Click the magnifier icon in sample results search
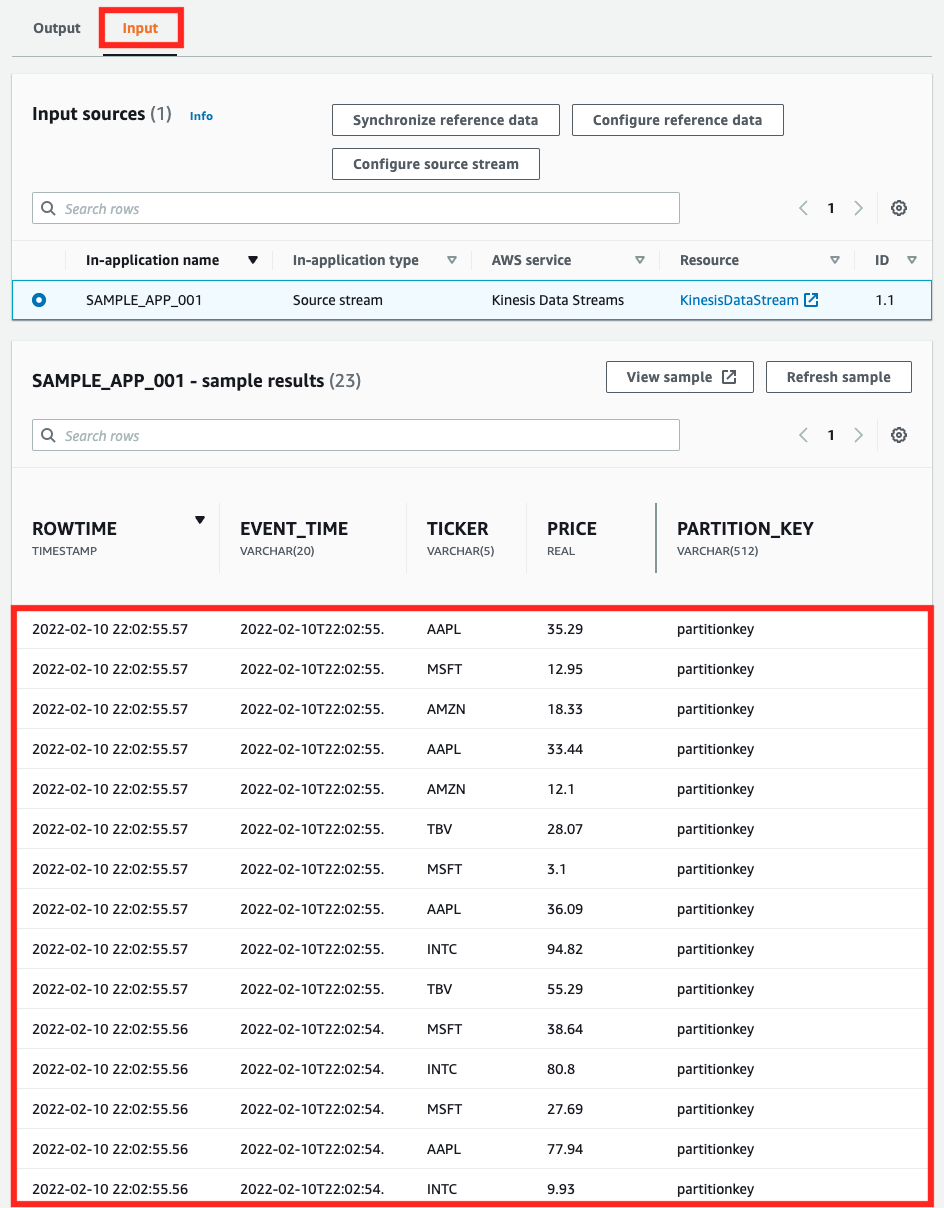This screenshot has width=944, height=1208. click(x=48, y=434)
